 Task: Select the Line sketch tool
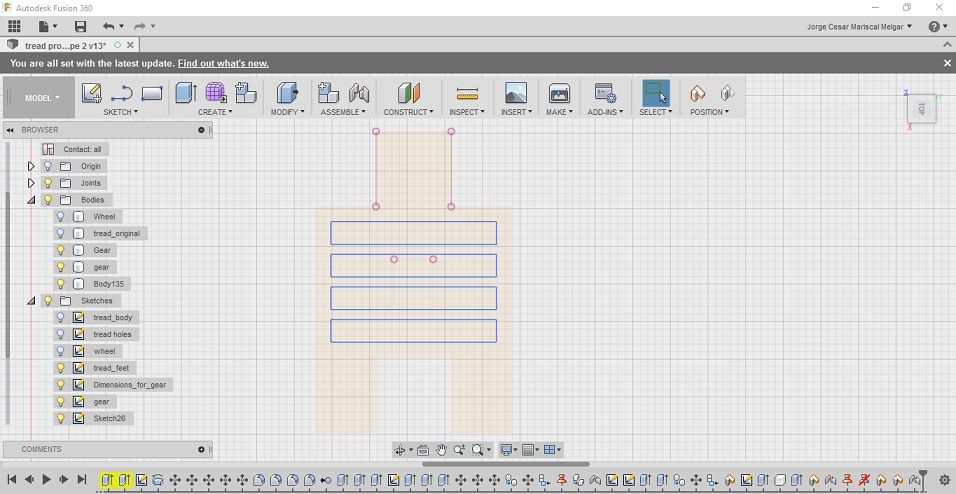pos(122,93)
